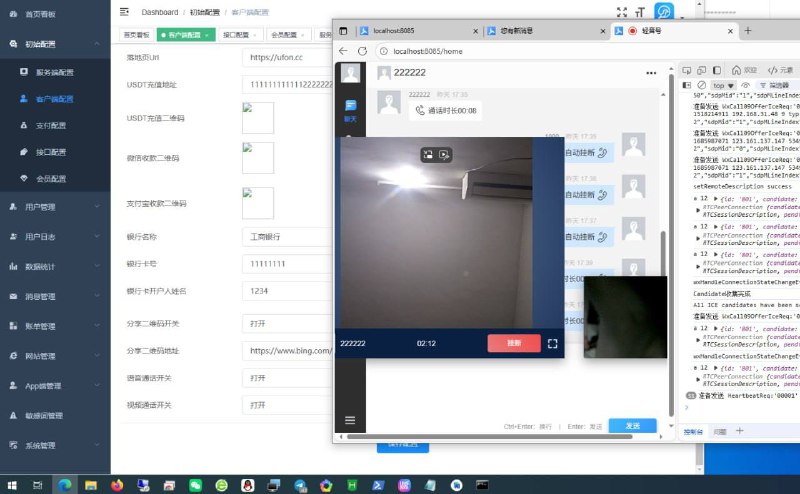Collapse the sidebar with the hamburger icon
The image size is (800, 494).
(x=124, y=12)
